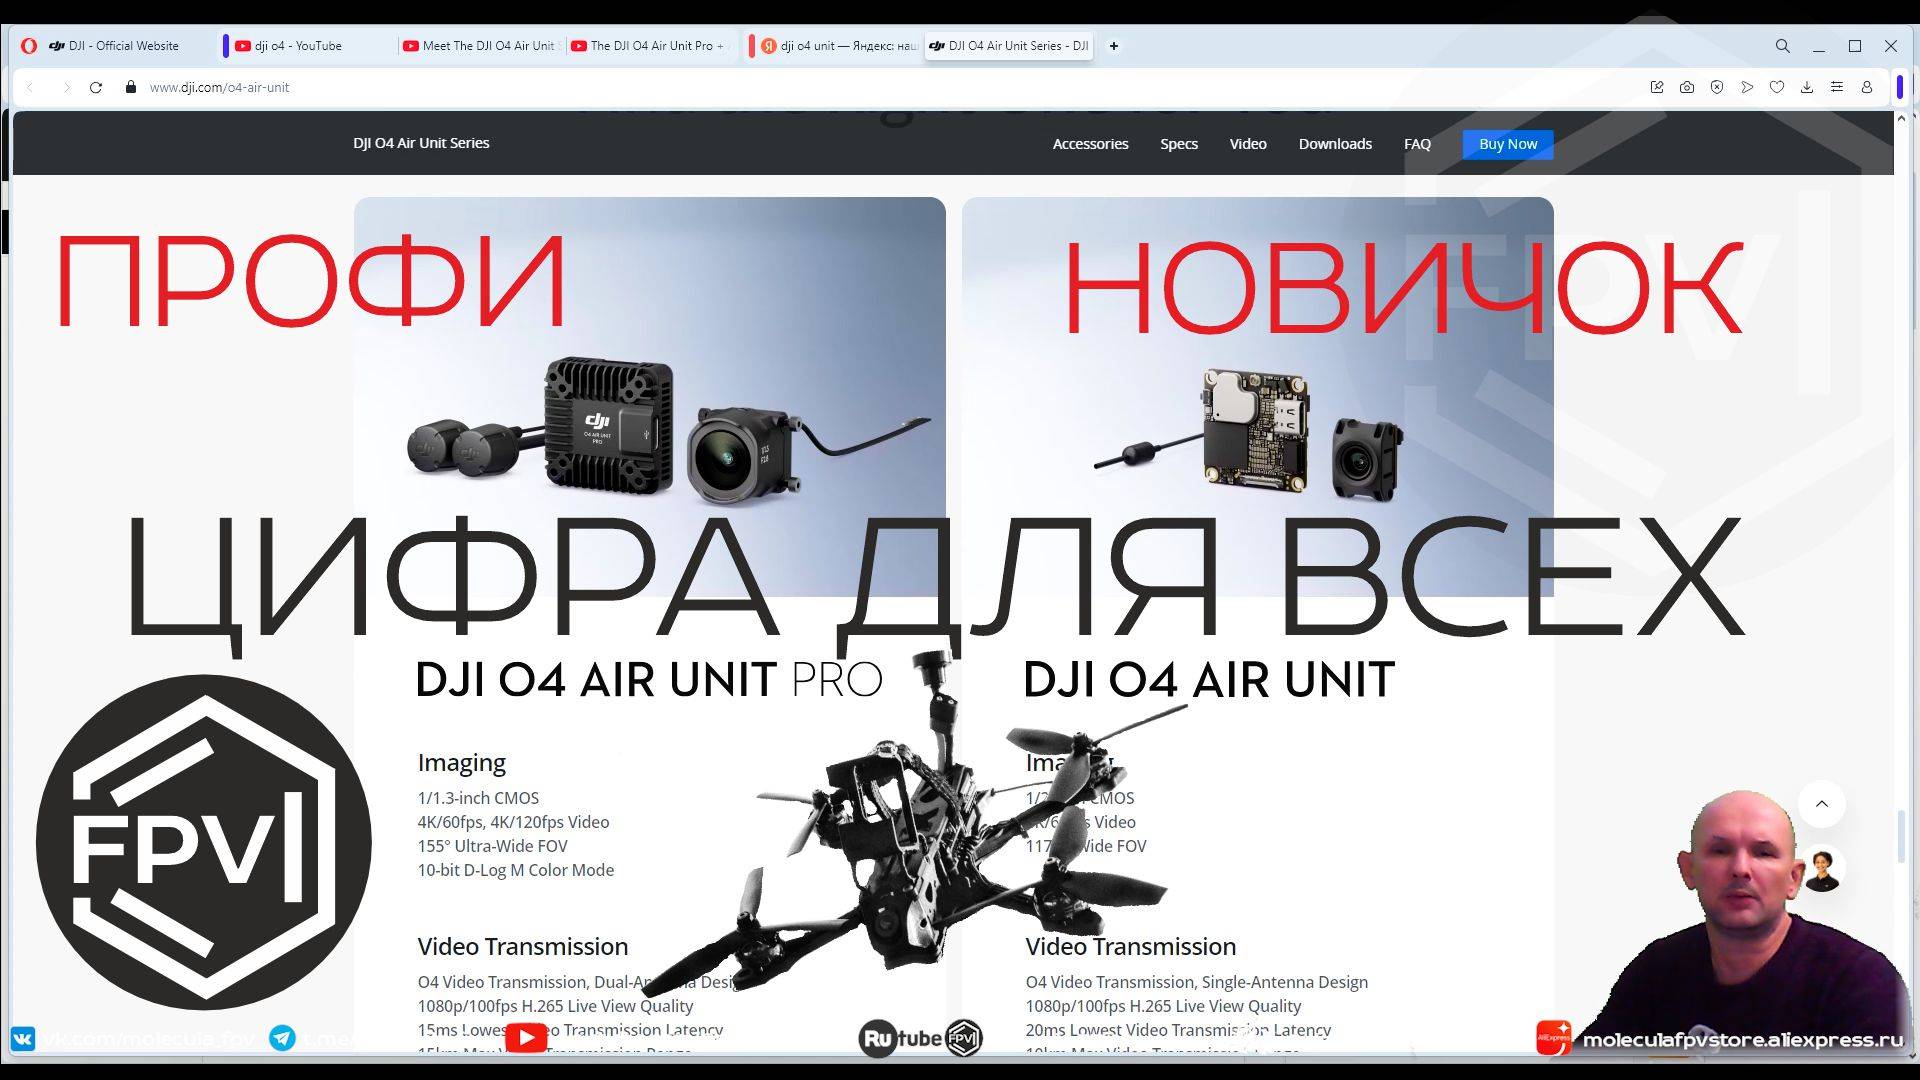The width and height of the screenshot is (1920, 1080).
Task: Open the Specs section in the DJI nav
Action: (x=1178, y=143)
